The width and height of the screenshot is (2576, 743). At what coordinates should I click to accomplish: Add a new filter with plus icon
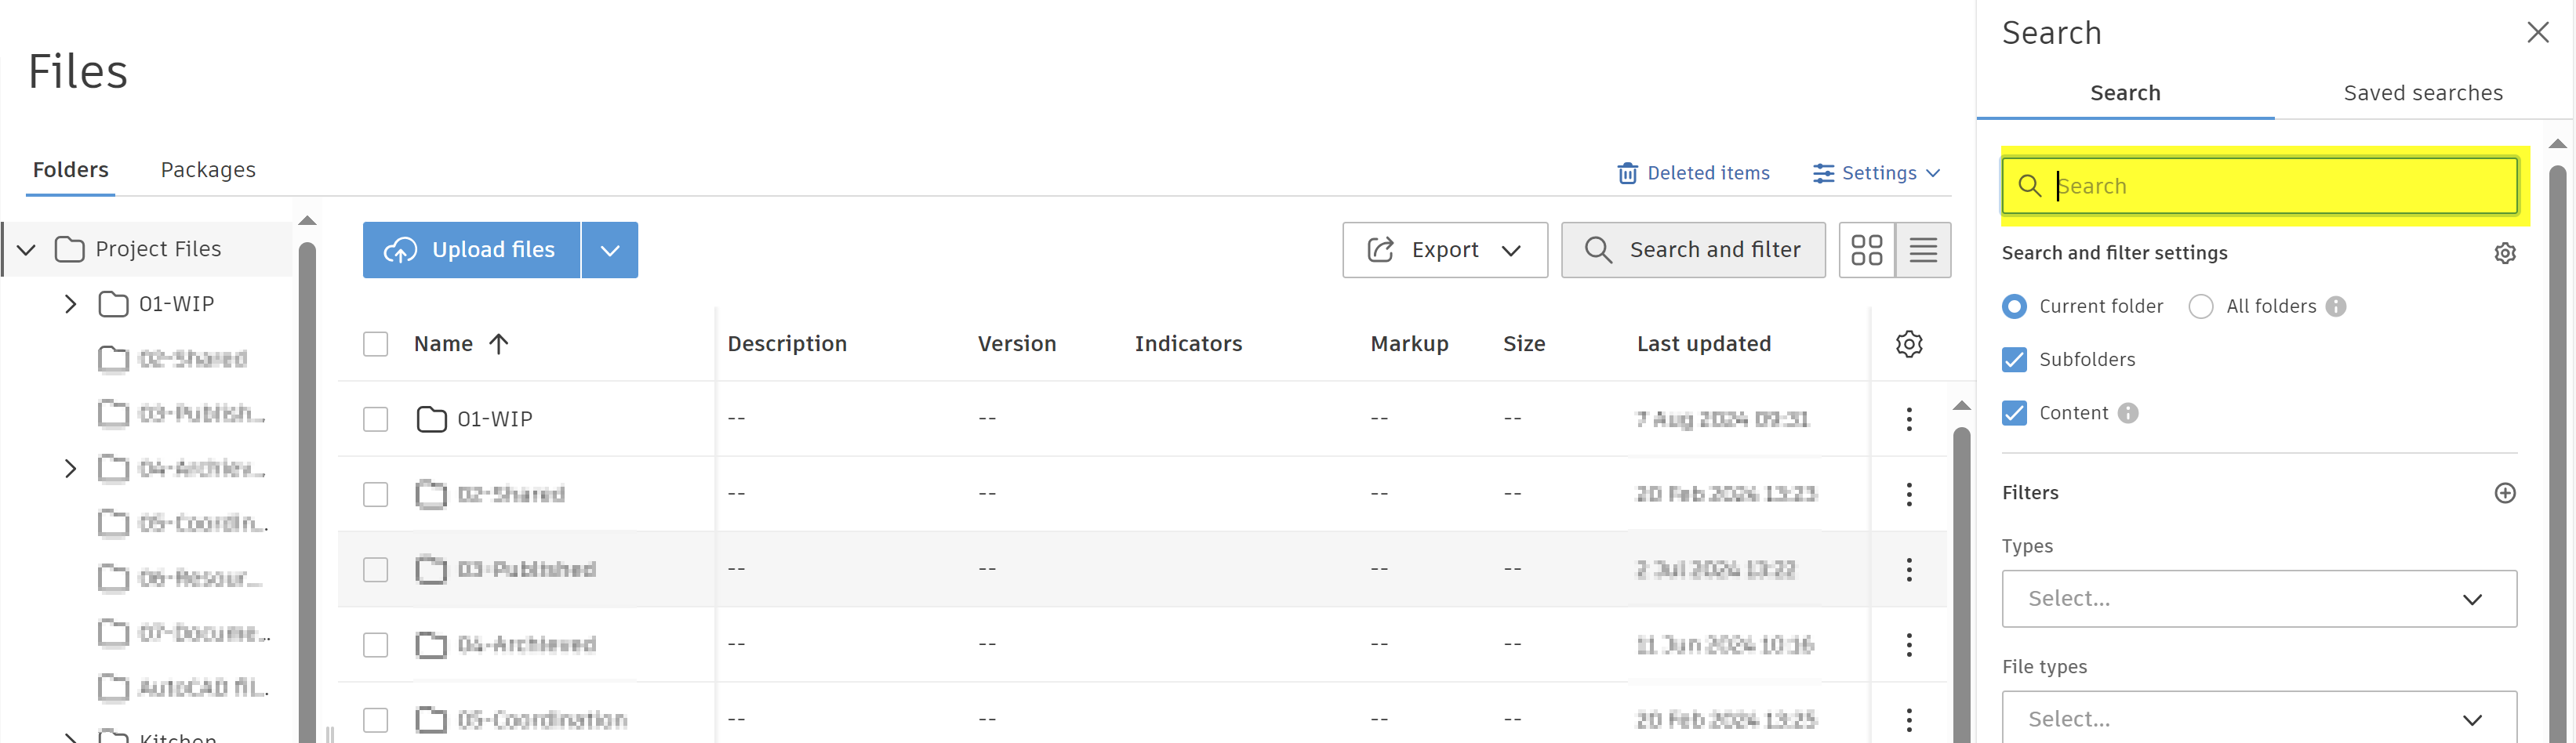2504,493
